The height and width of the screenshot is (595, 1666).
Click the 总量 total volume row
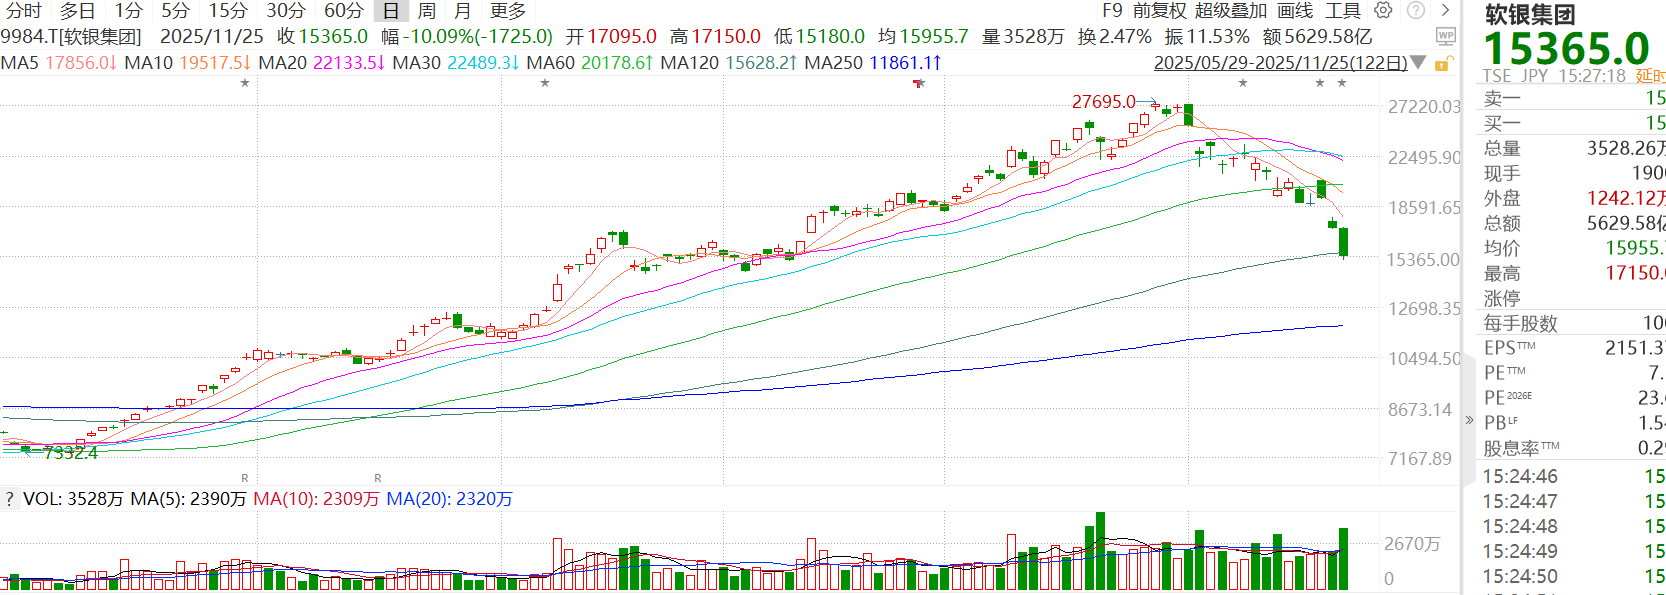[1573, 148]
